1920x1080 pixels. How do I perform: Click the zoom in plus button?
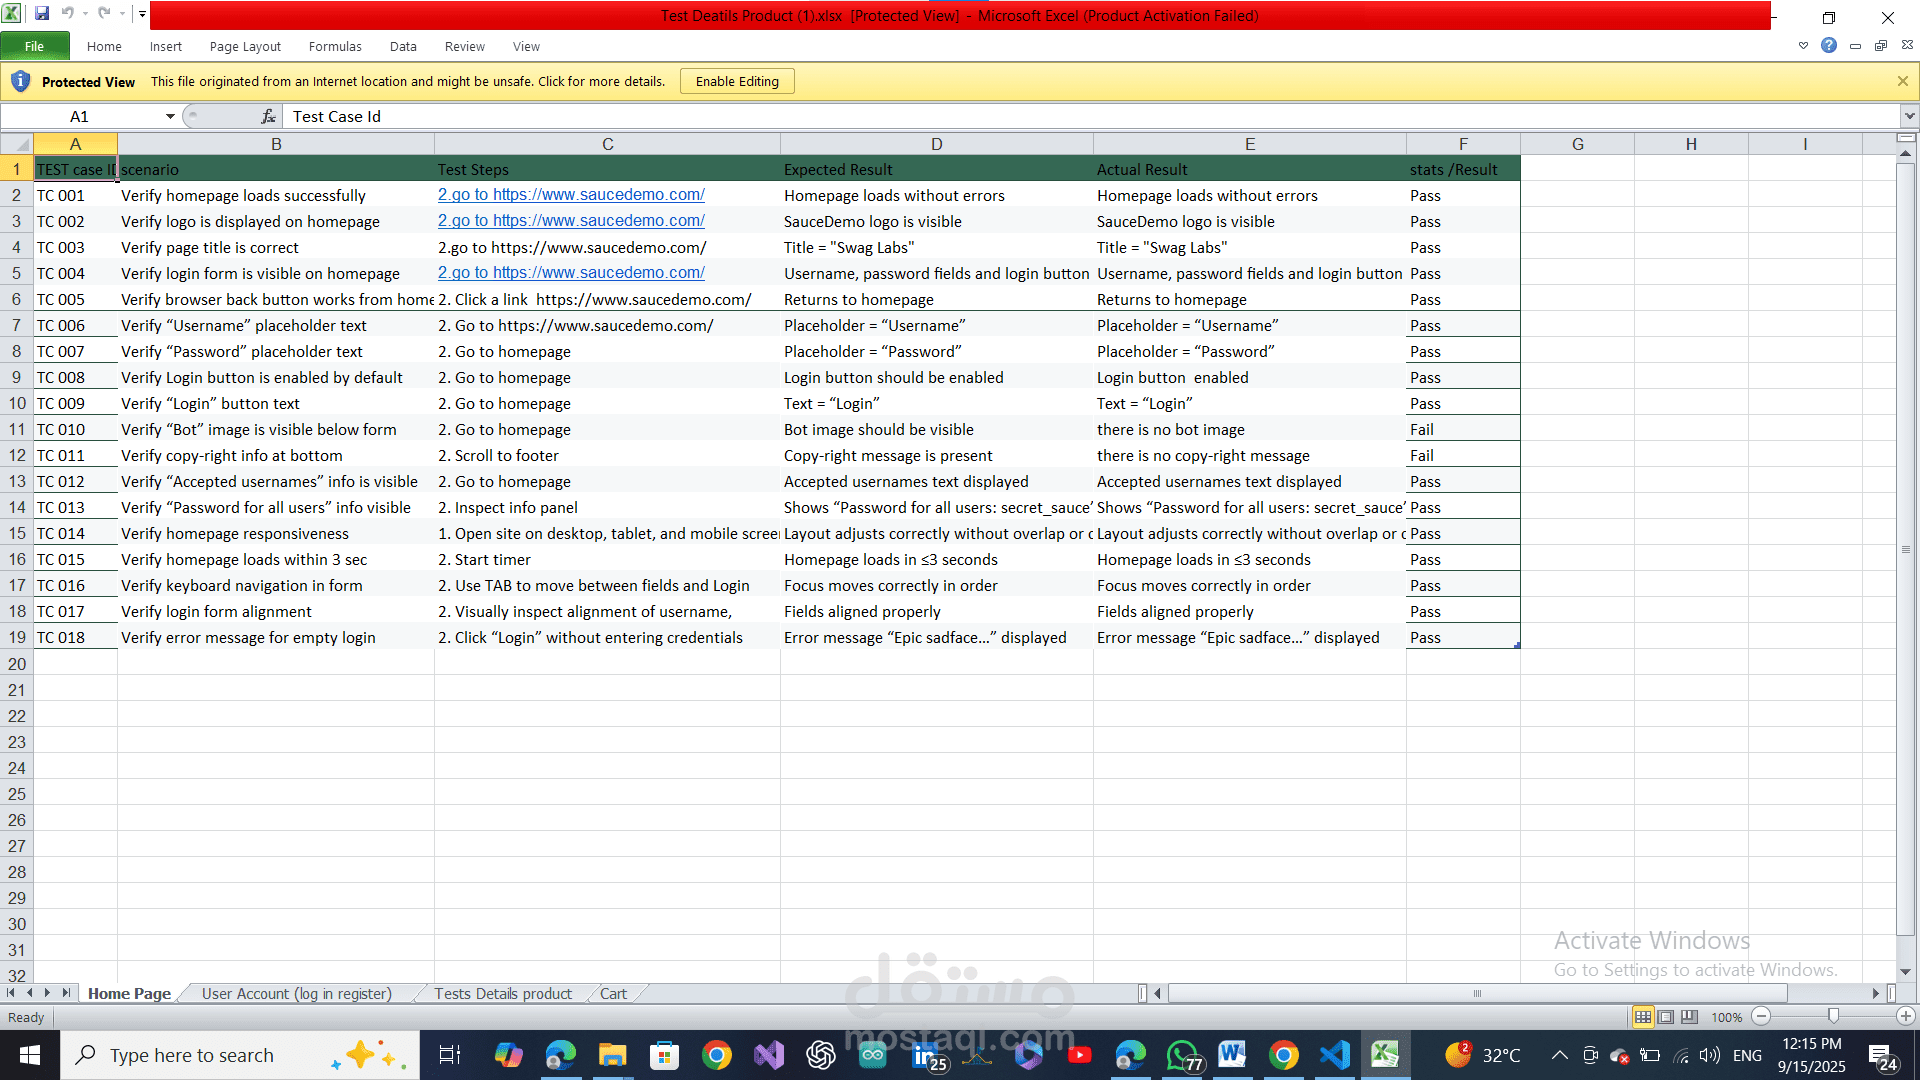point(1906,1017)
